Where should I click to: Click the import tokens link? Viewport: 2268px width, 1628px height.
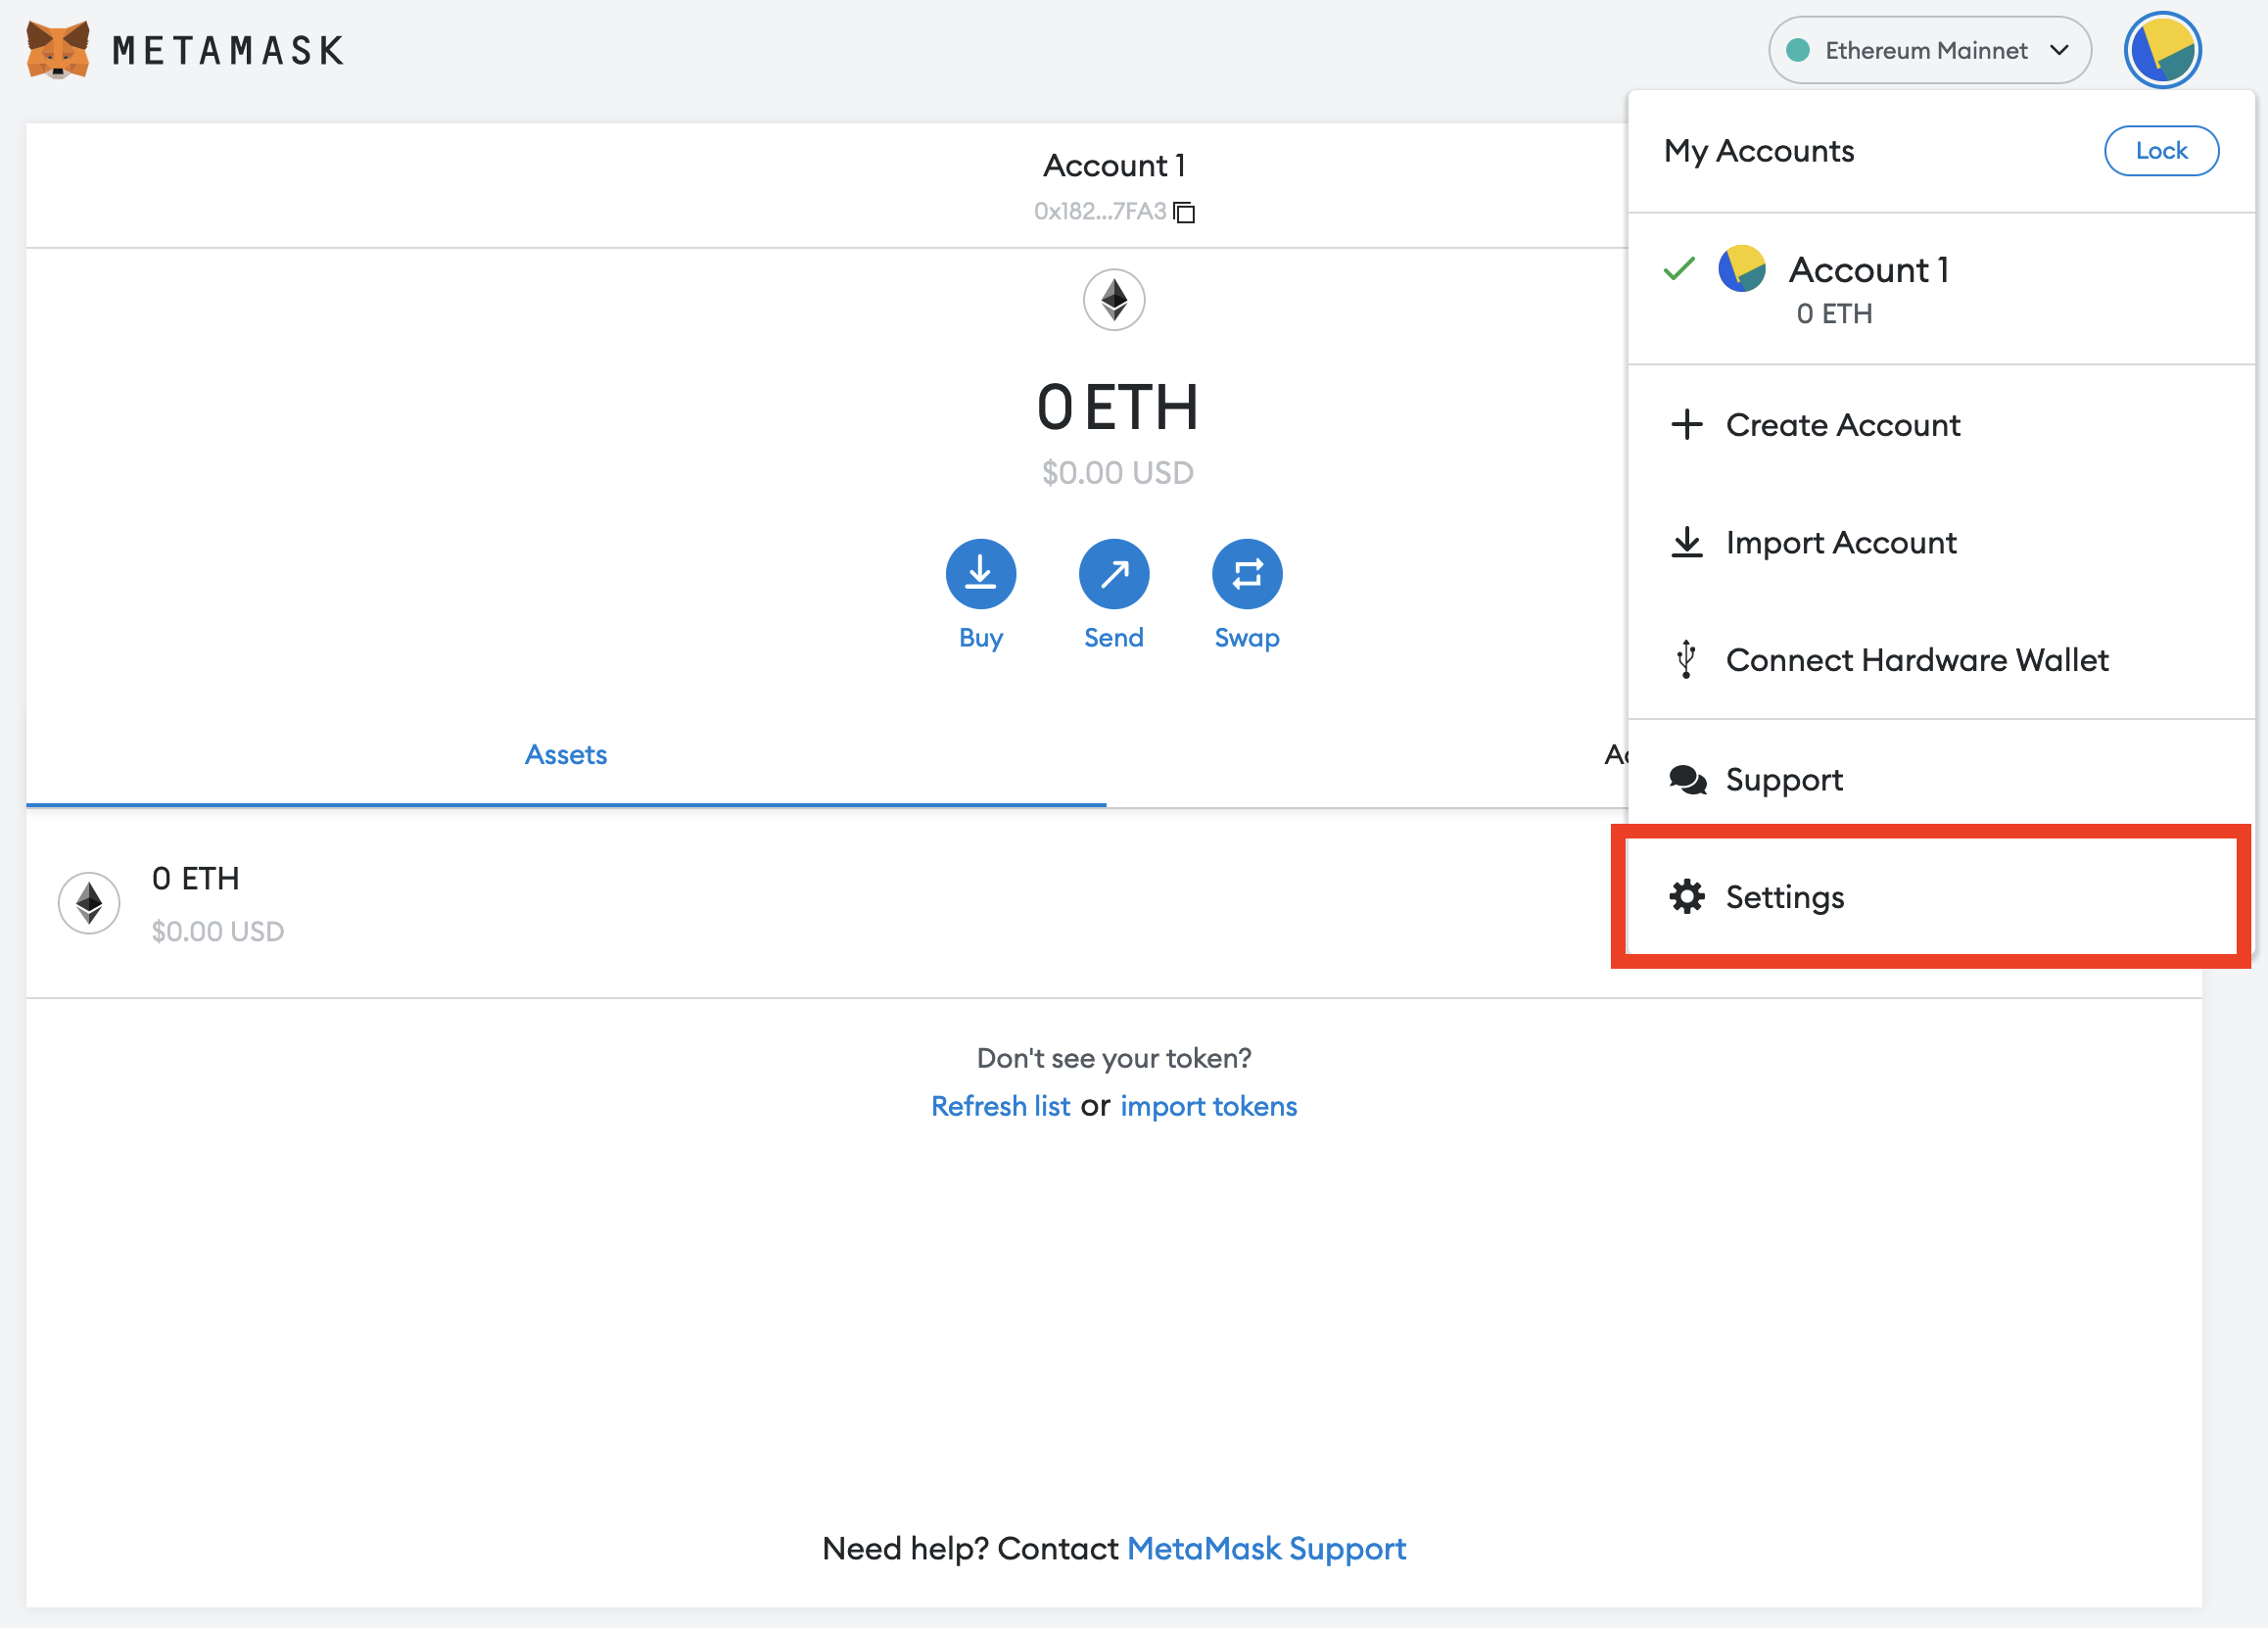pyautogui.click(x=1208, y=1106)
